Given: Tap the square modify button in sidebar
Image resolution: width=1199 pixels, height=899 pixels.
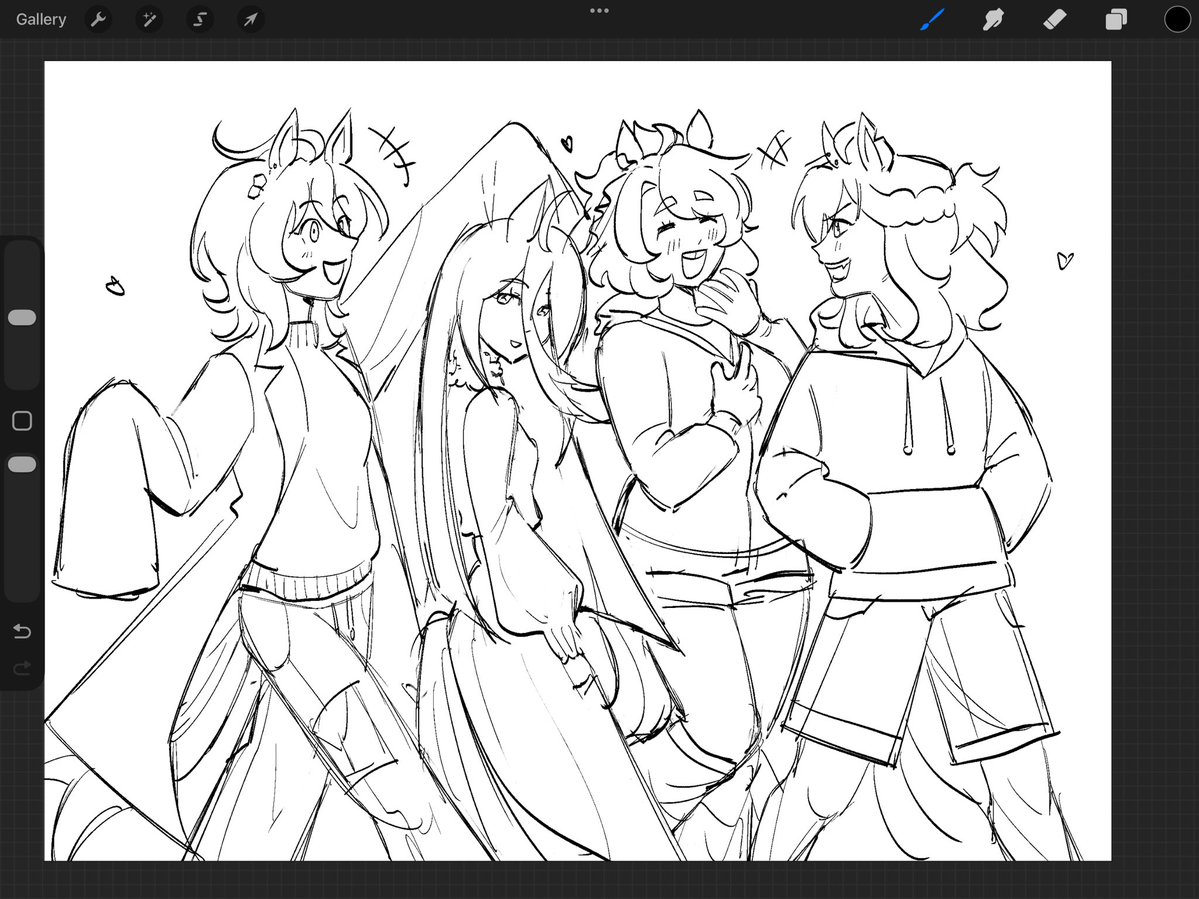Looking at the screenshot, I should pyautogui.click(x=21, y=420).
